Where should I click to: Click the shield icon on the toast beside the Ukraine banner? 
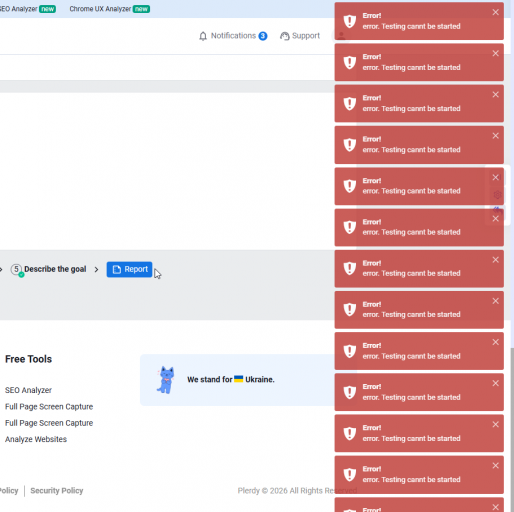(x=350, y=392)
